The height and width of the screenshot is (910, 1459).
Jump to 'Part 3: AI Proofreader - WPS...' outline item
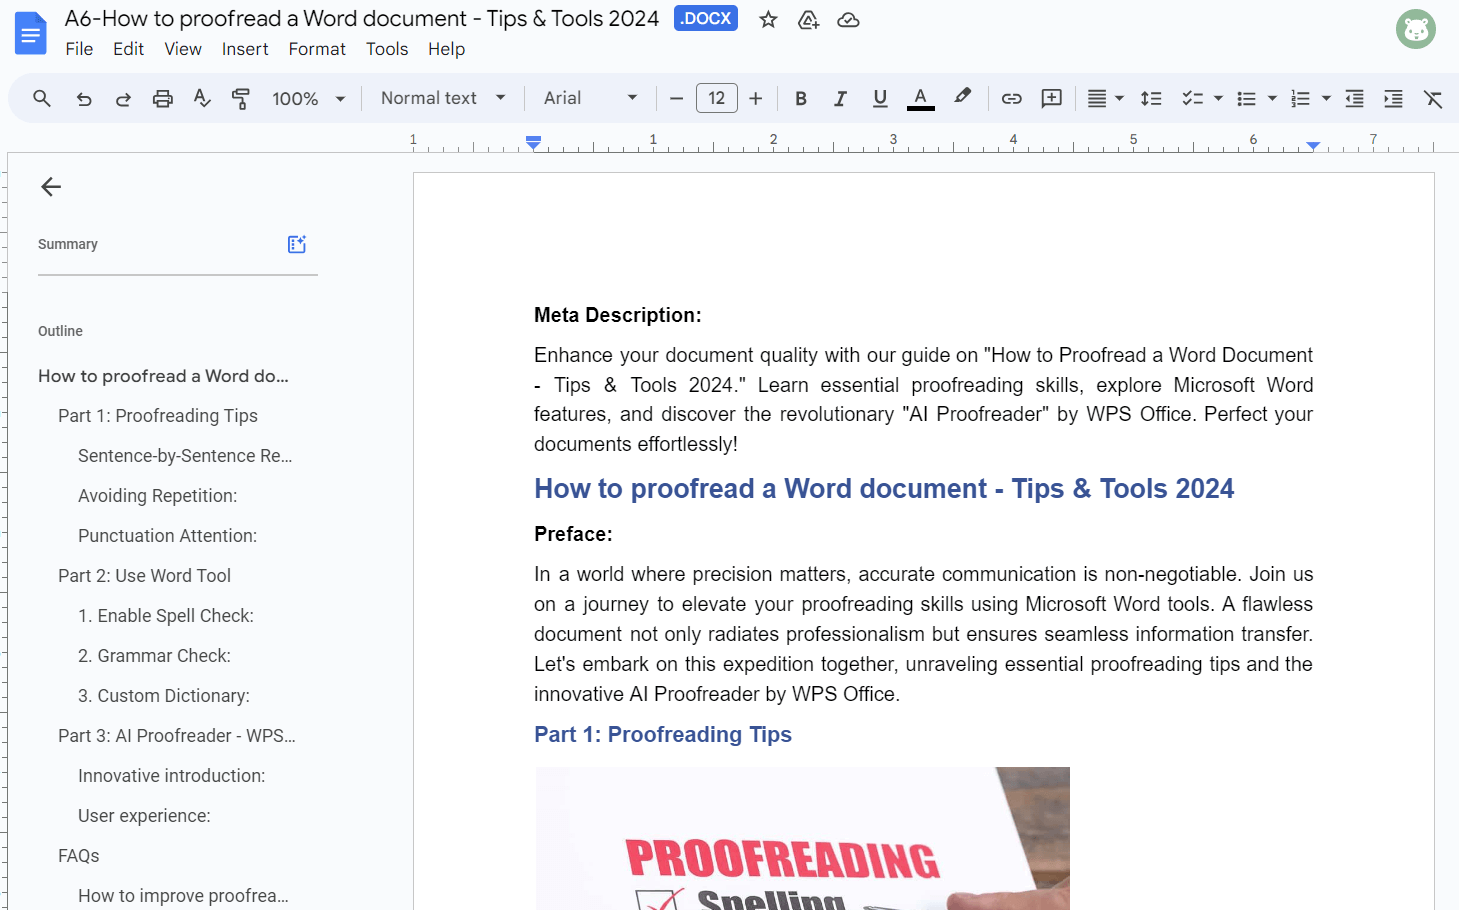177,736
